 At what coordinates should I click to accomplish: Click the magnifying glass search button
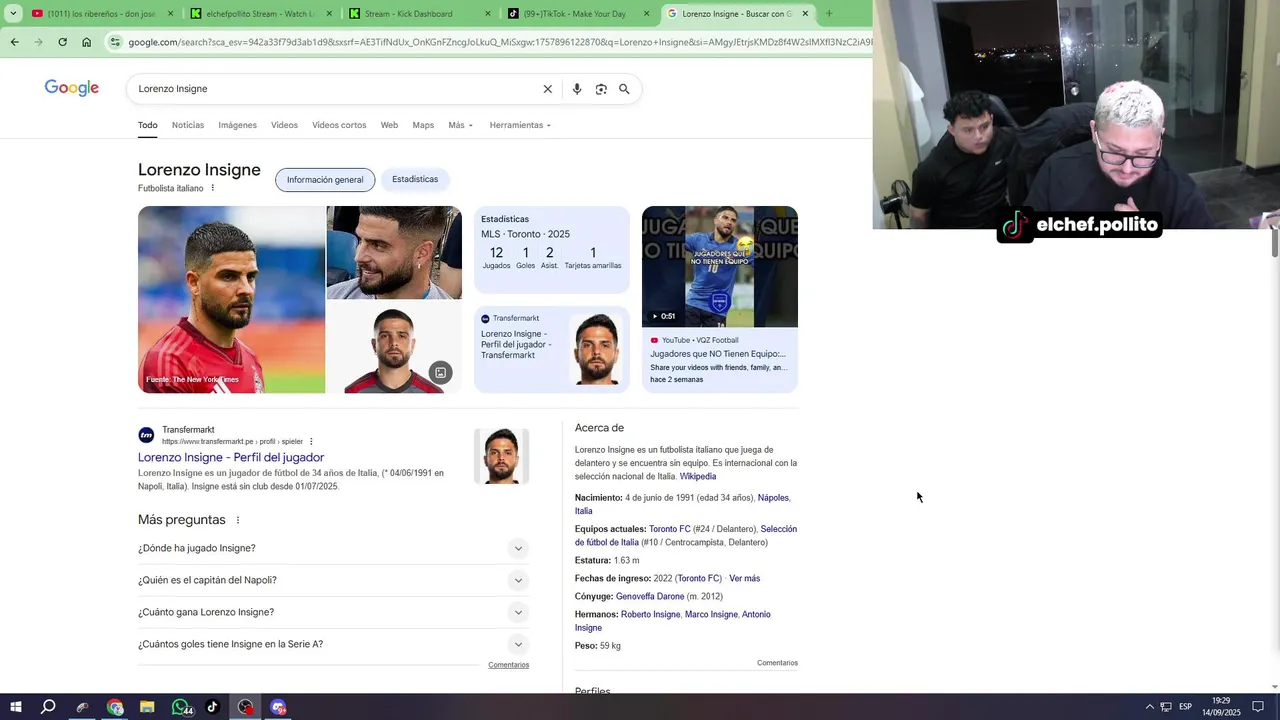pyautogui.click(x=624, y=89)
